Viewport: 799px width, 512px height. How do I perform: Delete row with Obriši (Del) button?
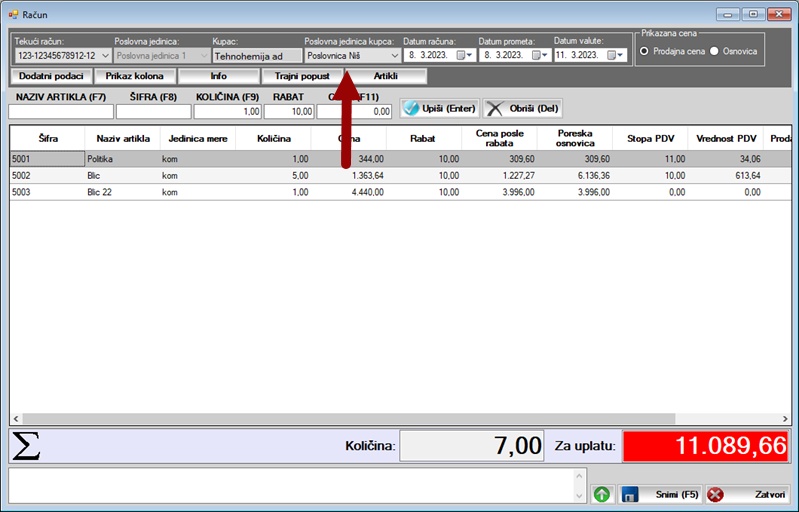point(522,109)
